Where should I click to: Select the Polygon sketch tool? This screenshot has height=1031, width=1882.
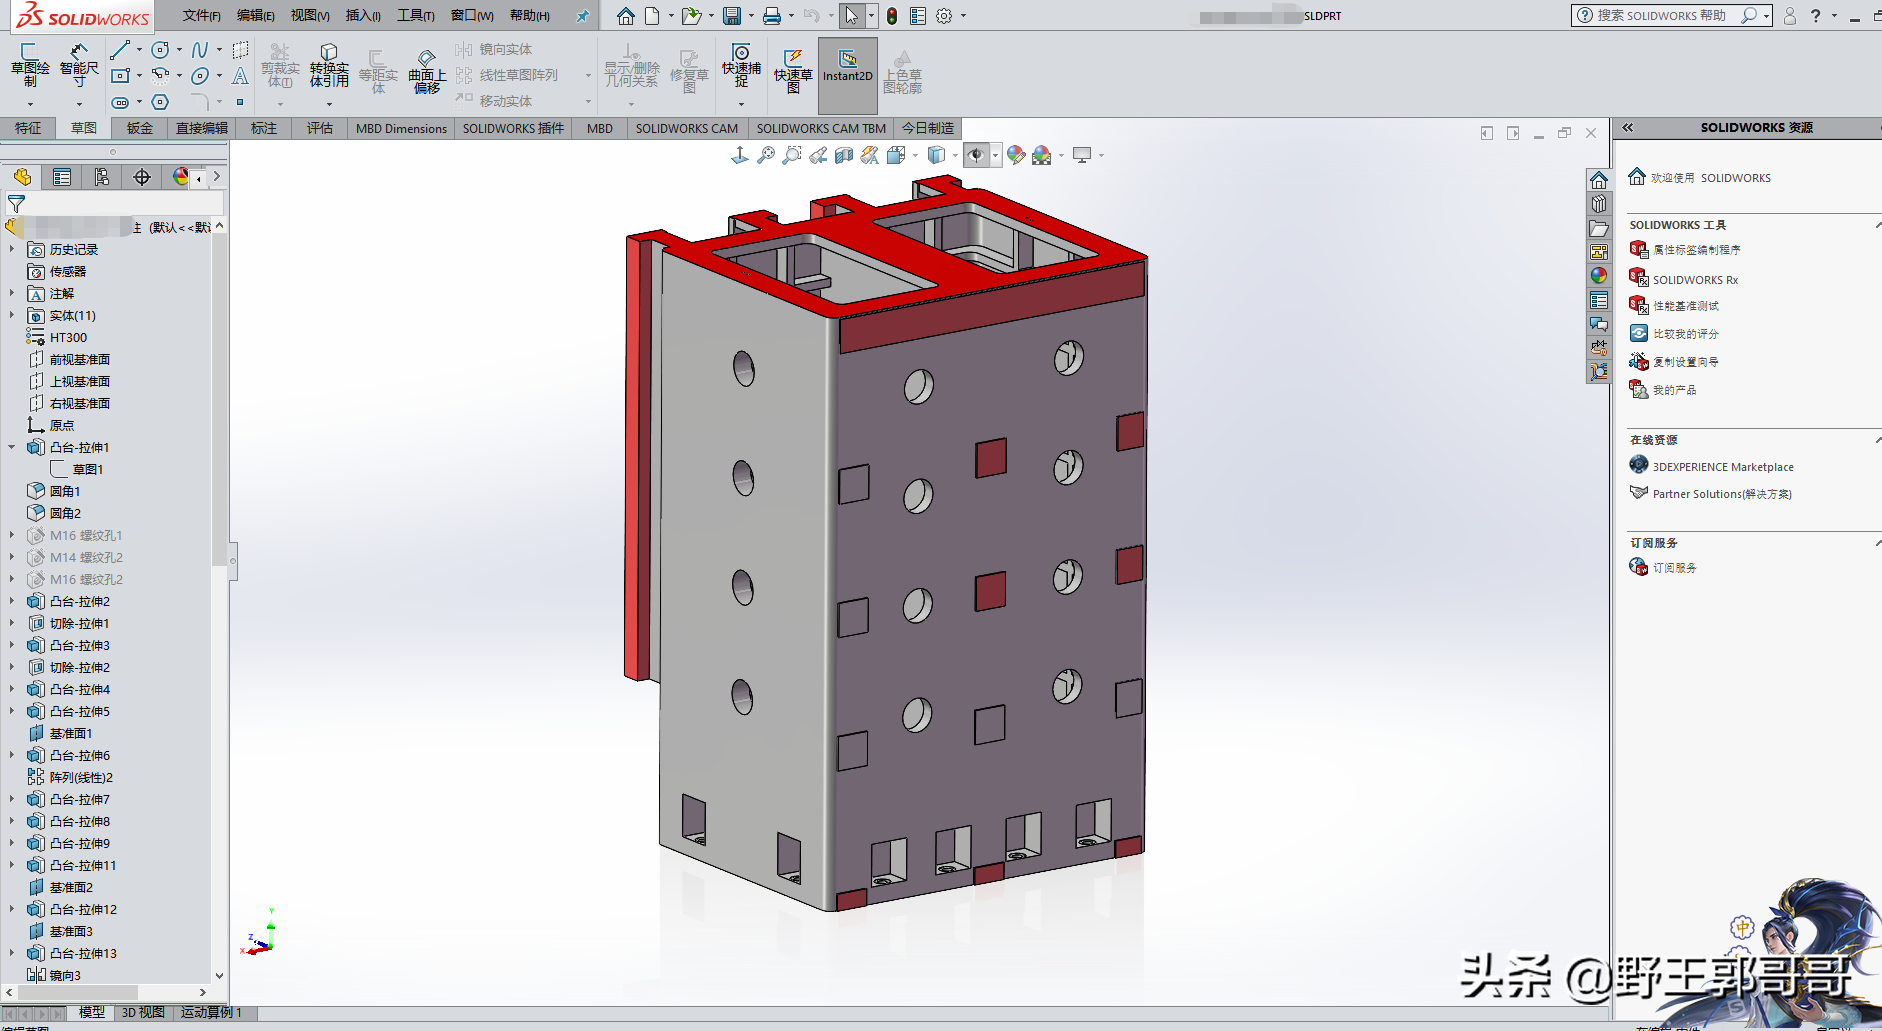[160, 102]
